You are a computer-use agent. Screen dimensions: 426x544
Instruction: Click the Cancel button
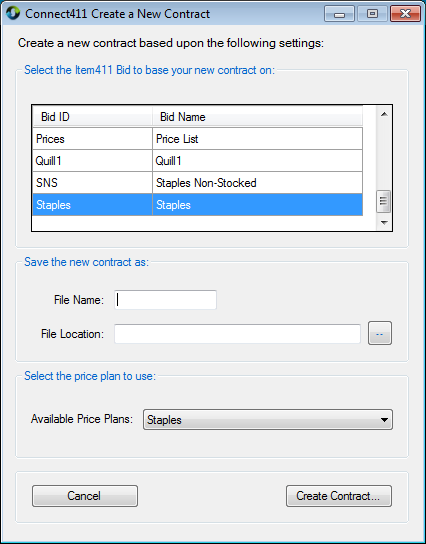click(x=85, y=496)
